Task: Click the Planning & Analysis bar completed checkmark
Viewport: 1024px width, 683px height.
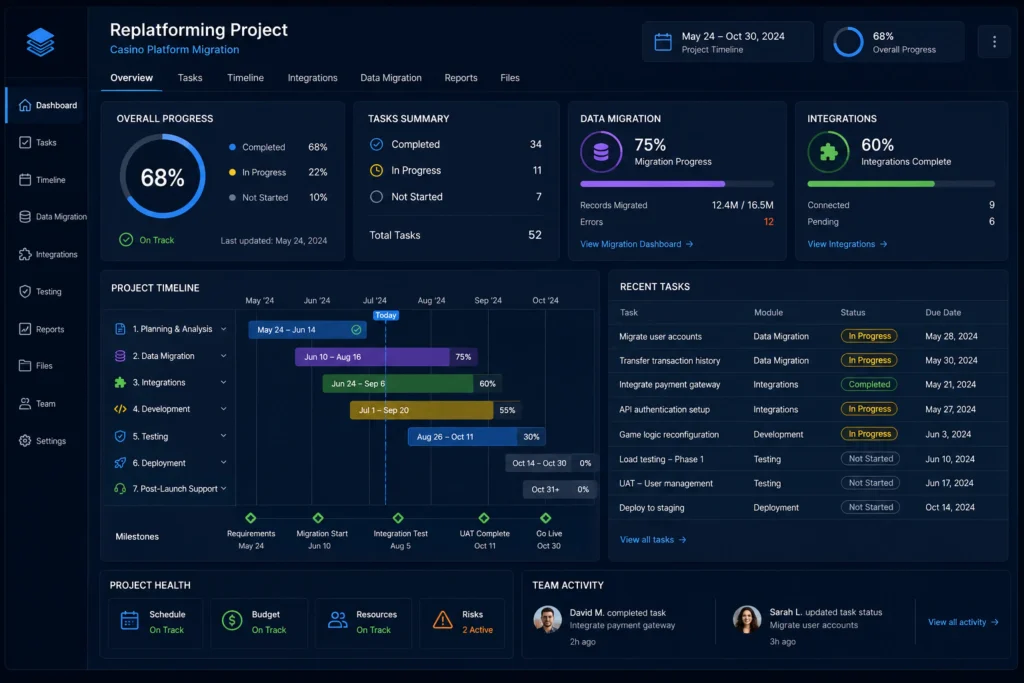Action: 356,330
